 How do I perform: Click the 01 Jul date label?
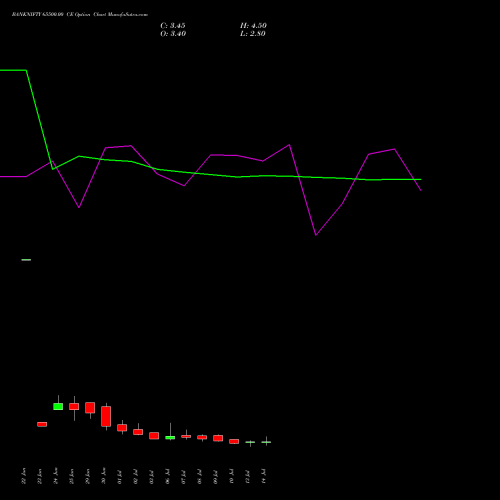[120, 477]
